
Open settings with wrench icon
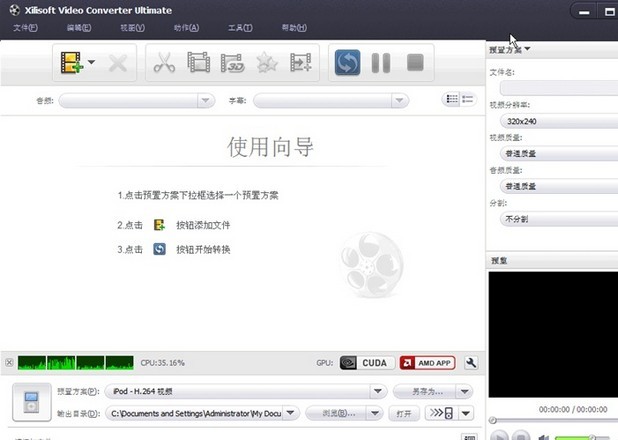point(471,363)
